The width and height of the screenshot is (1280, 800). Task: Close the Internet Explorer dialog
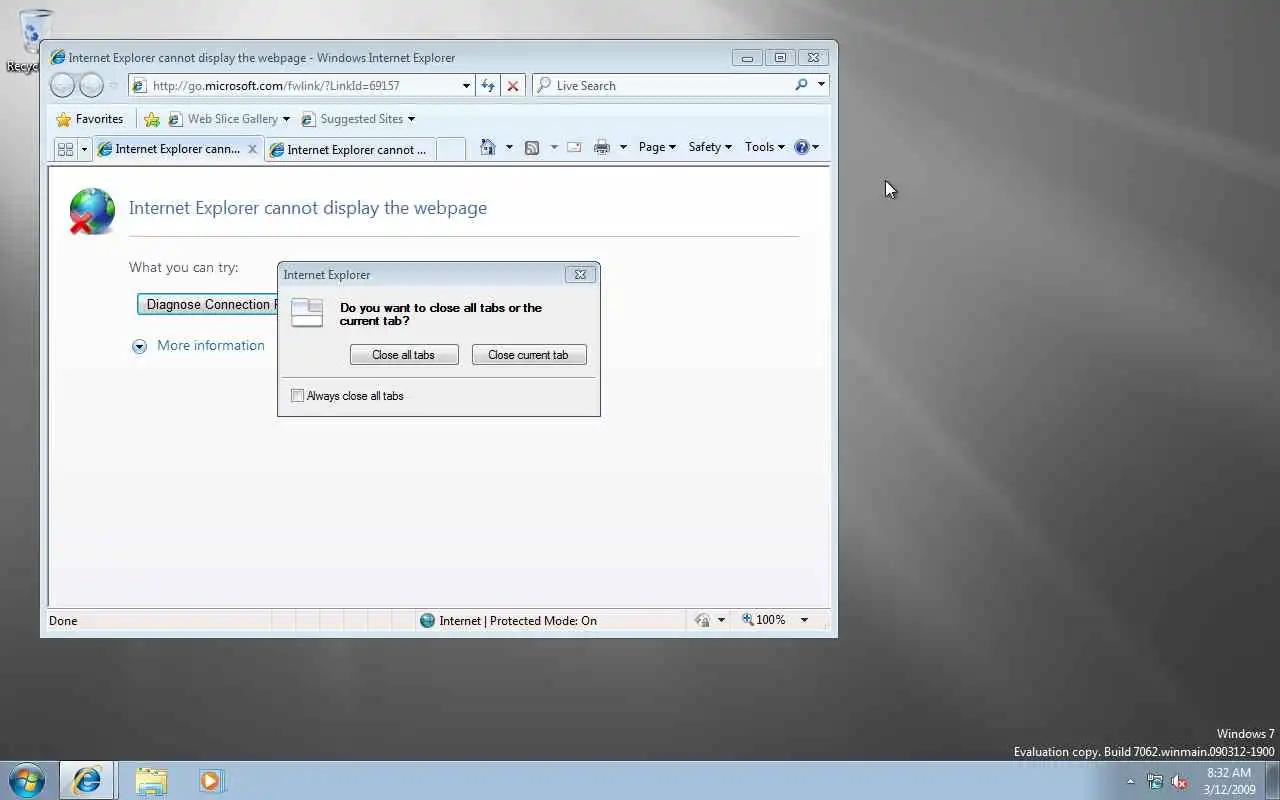click(x=580, y=274)
